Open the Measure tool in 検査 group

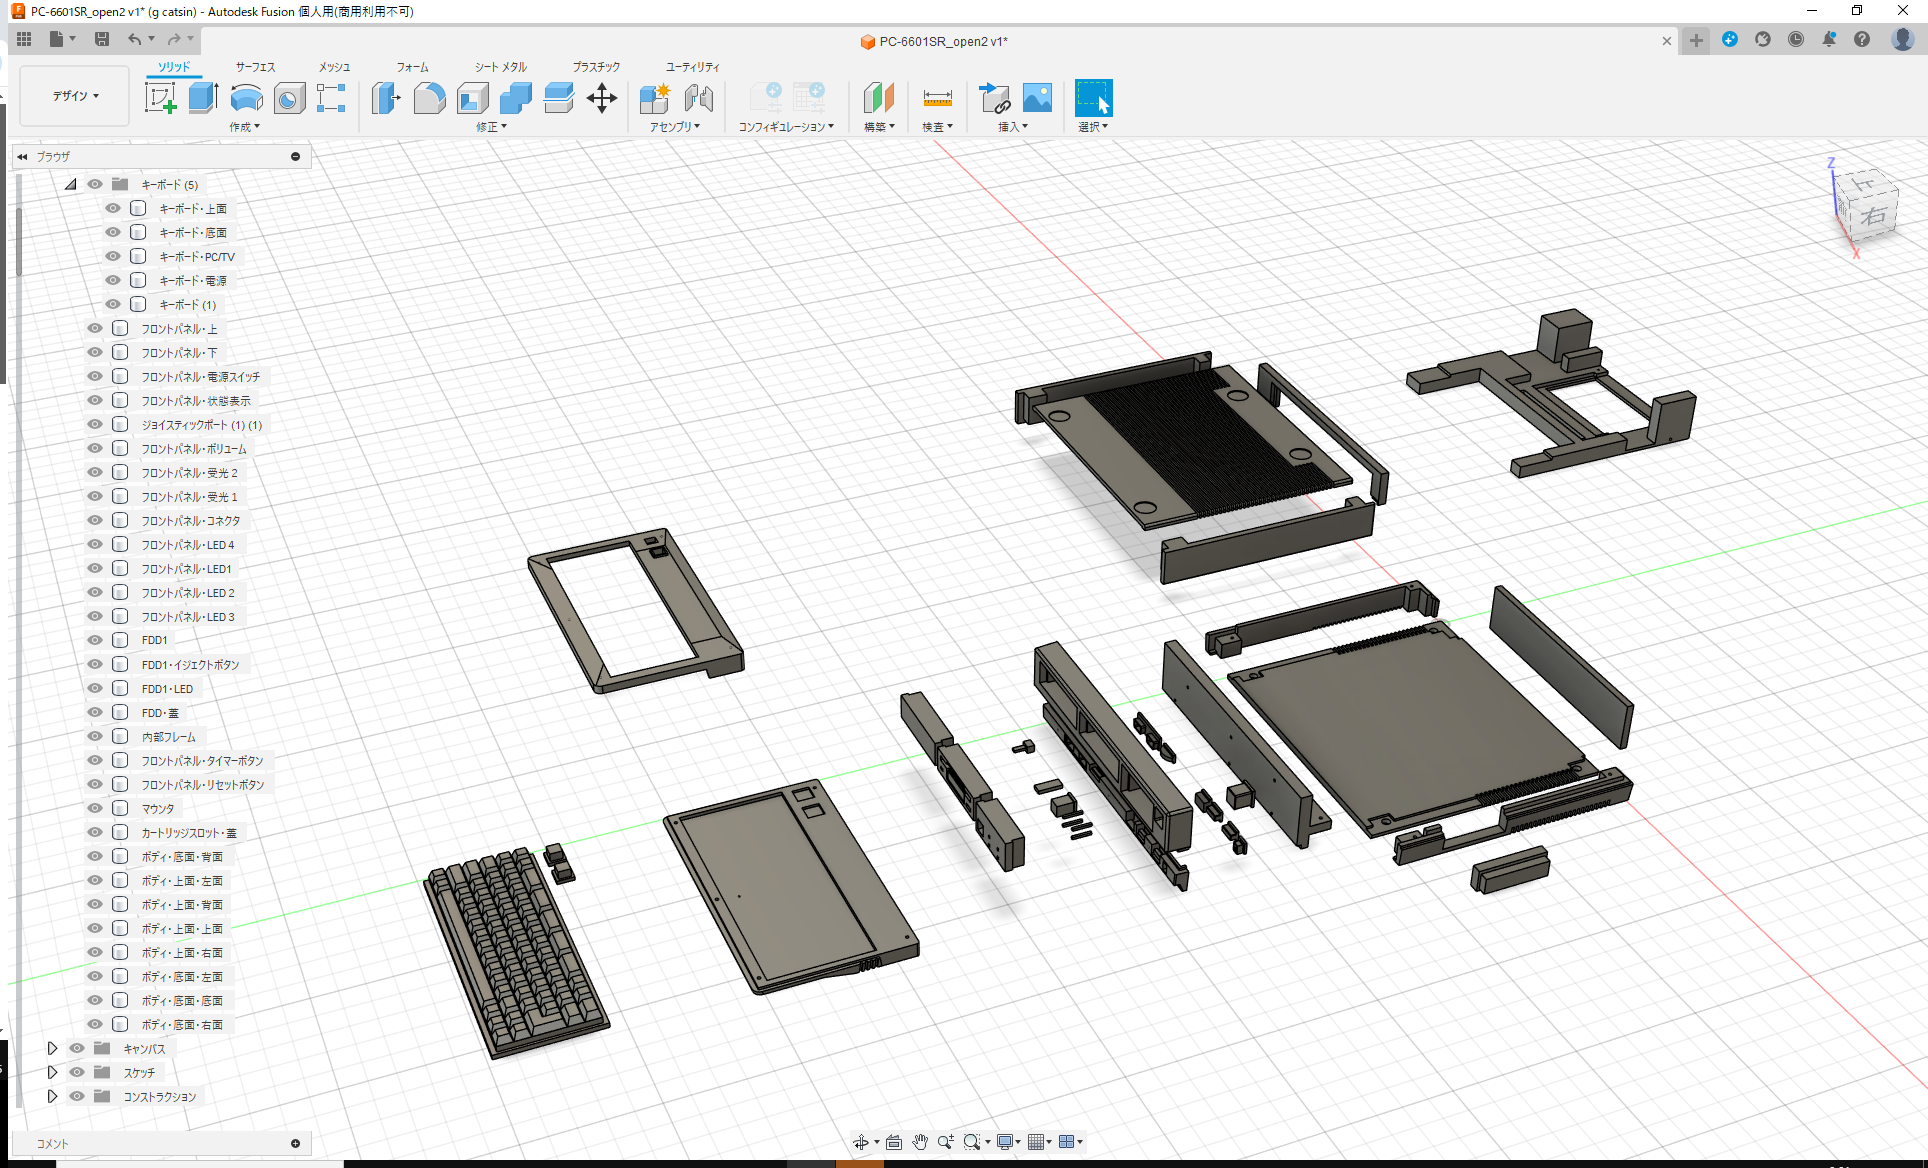[937, 98]
